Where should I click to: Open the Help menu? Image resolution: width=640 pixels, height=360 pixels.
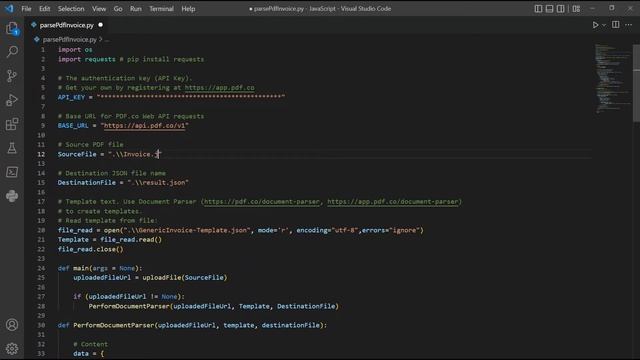(x=188, y=9)
